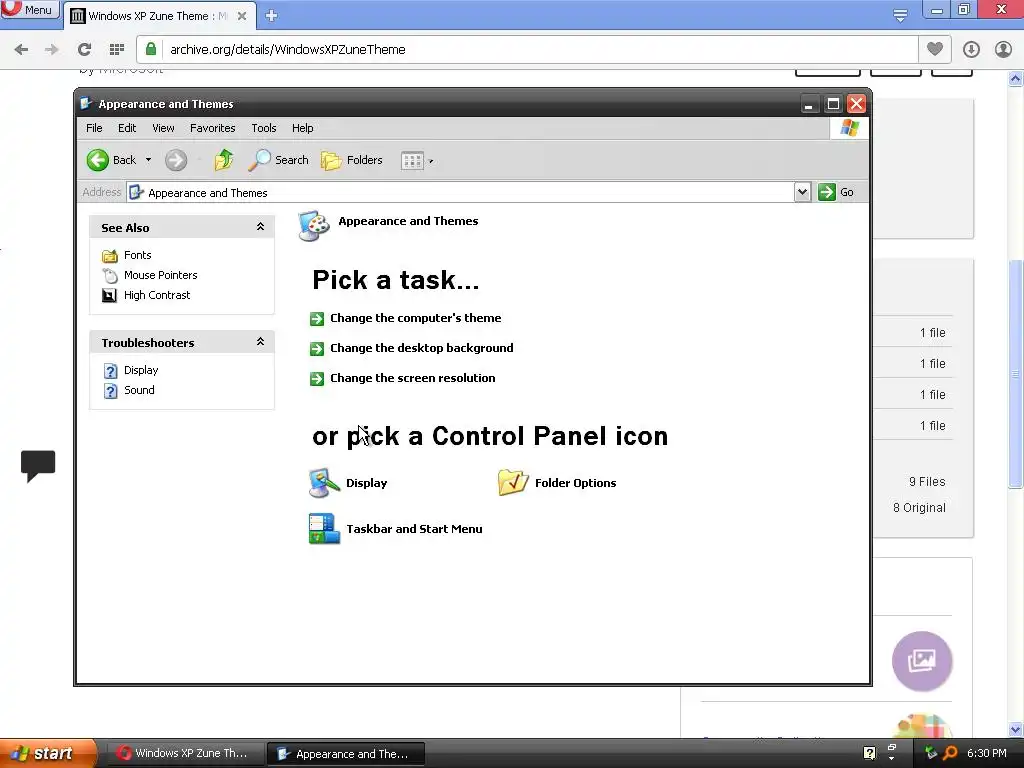Click the Appearance and Themes header icon

click(x=313, y=226)
